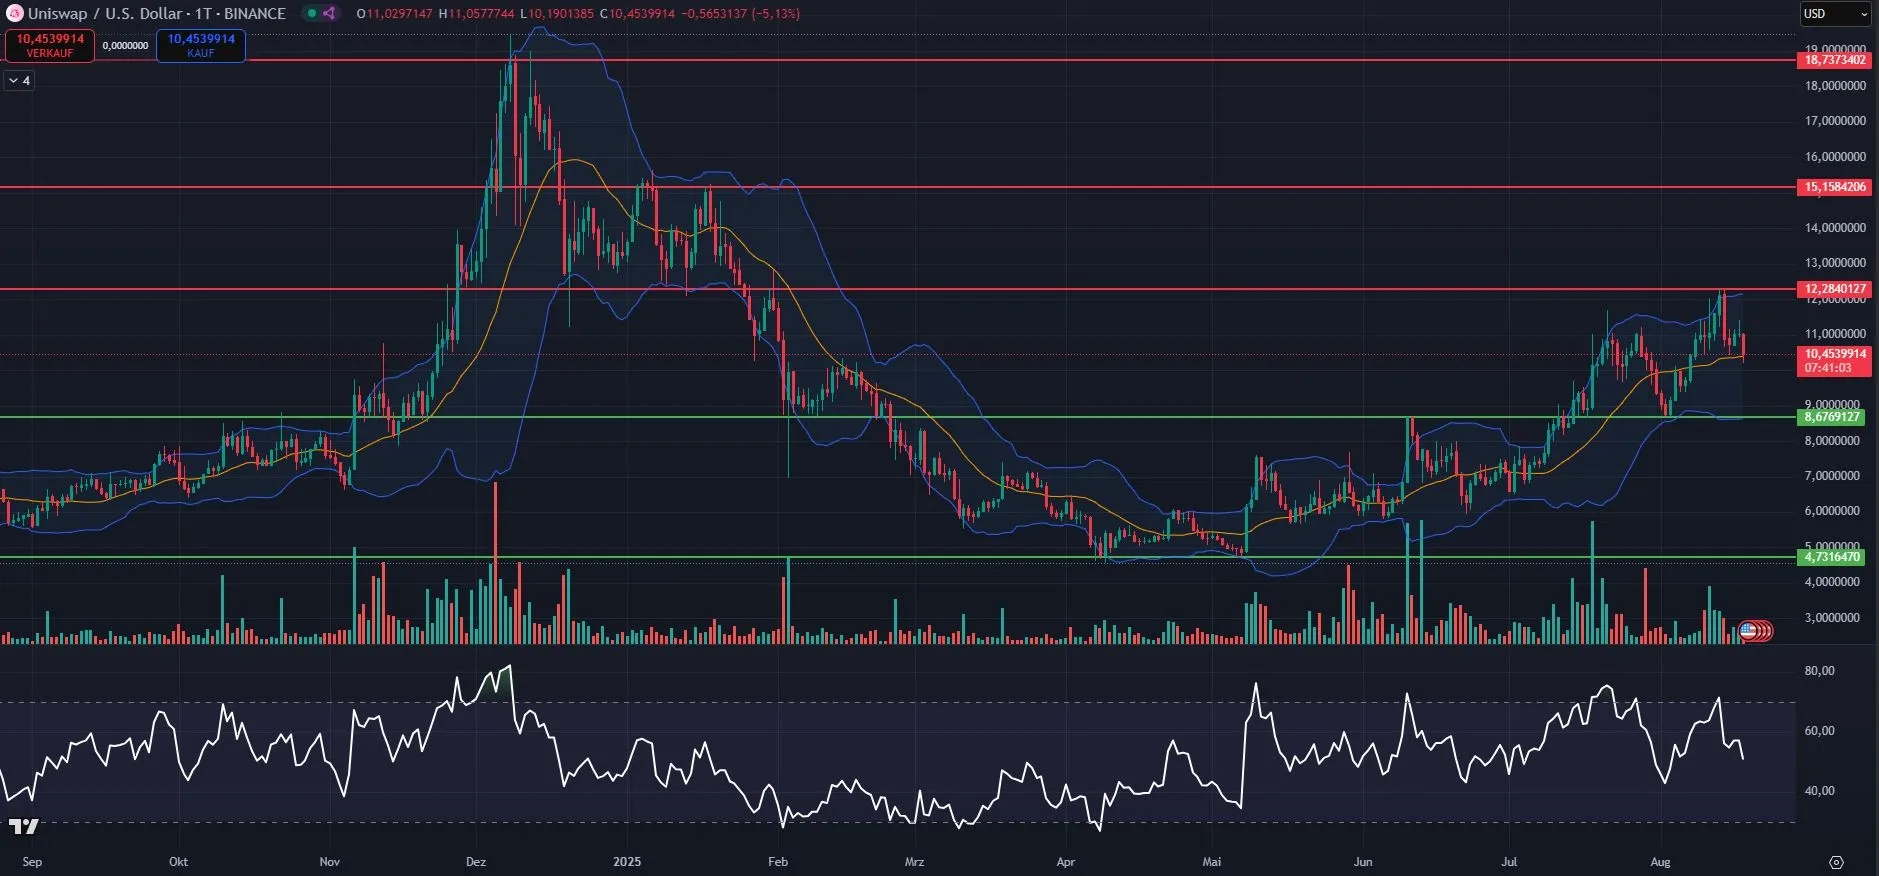Expand the collapsed indicators legend showing 4
1879x876 pixels.
[x=19, y=80]
